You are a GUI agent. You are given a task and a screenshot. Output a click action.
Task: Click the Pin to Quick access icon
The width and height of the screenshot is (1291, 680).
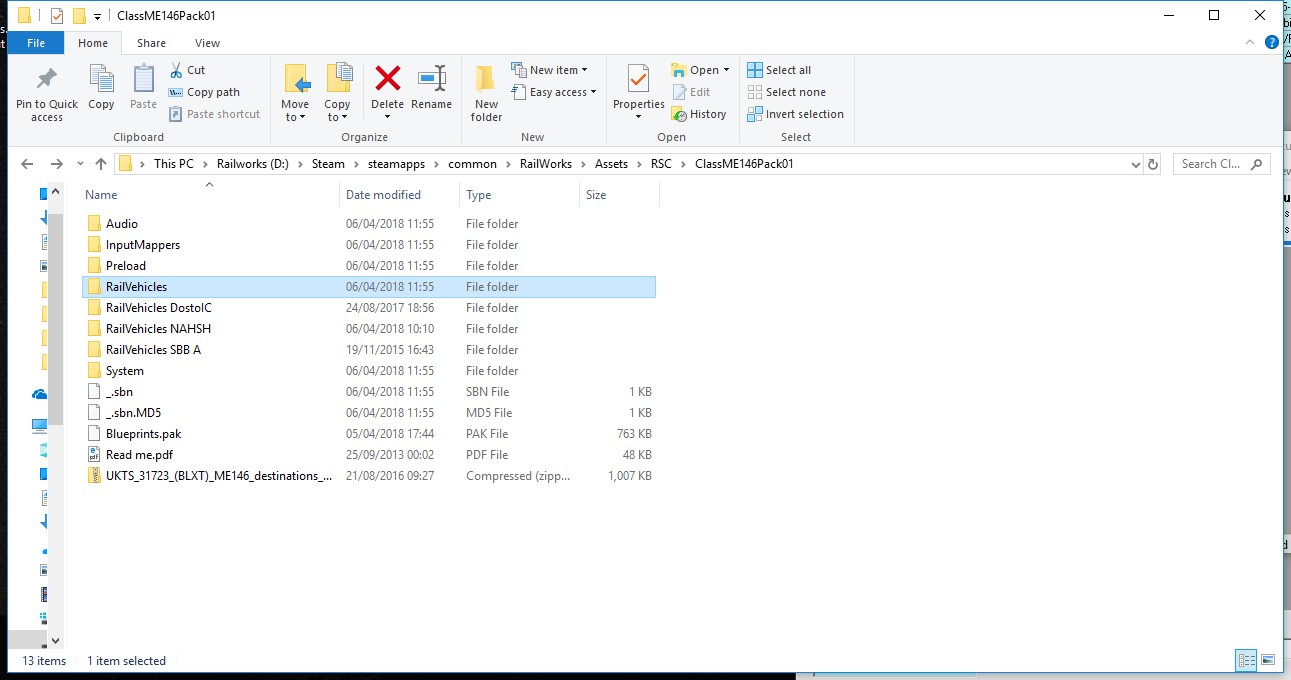pyautogui.click(x=46, y=79)
